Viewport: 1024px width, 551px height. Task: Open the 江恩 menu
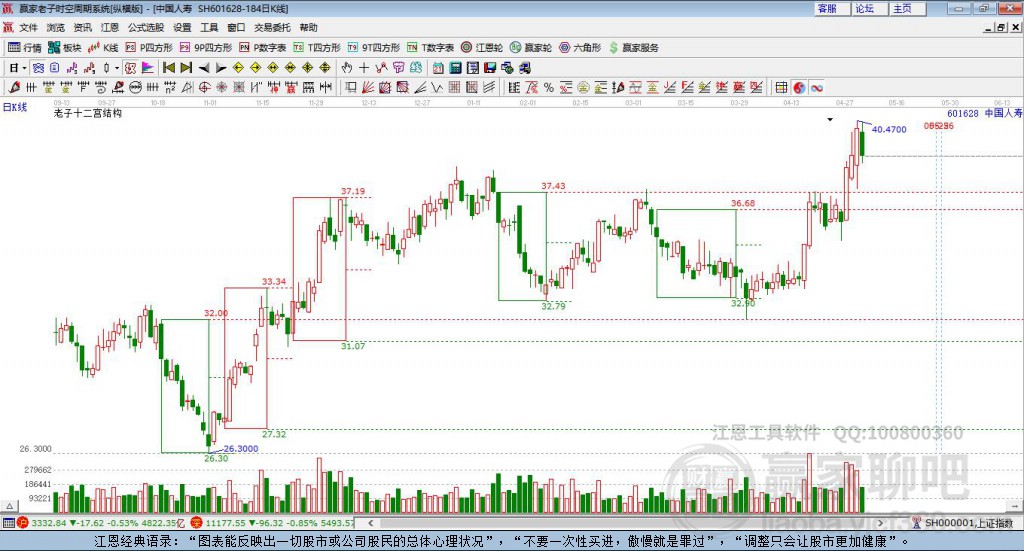[x=110, y=27]
